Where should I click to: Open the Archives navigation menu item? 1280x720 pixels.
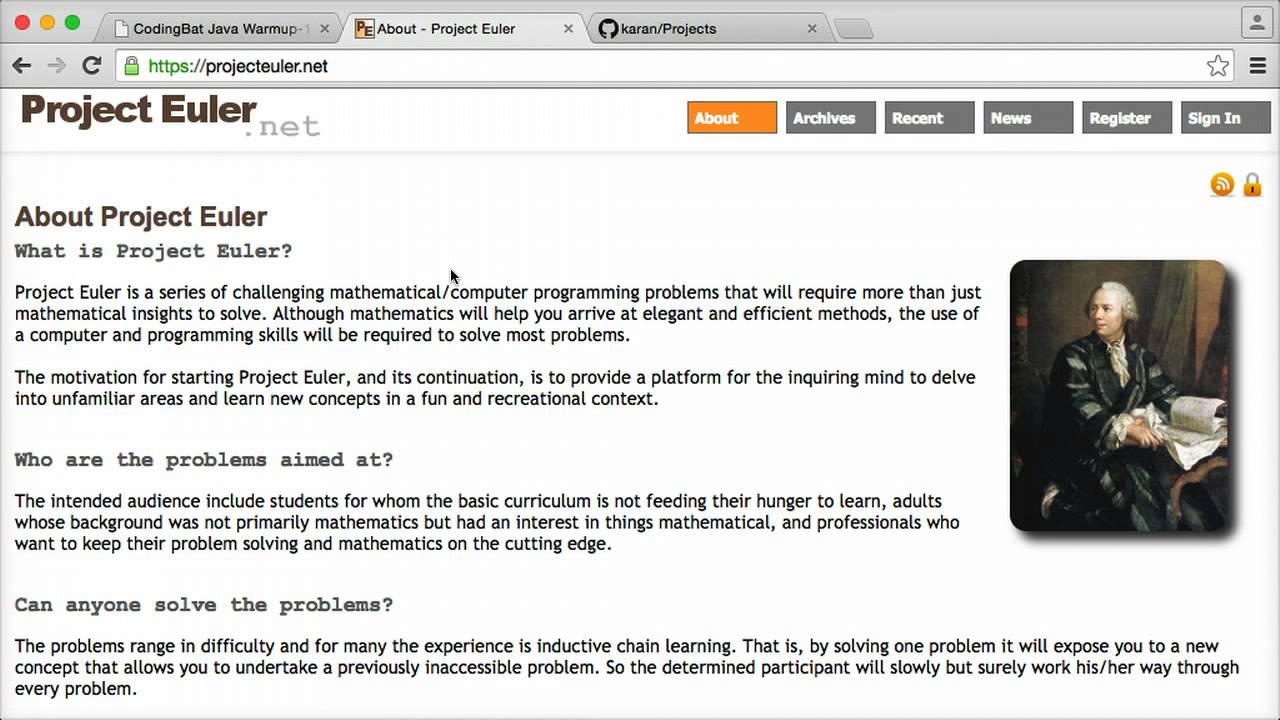831,118
